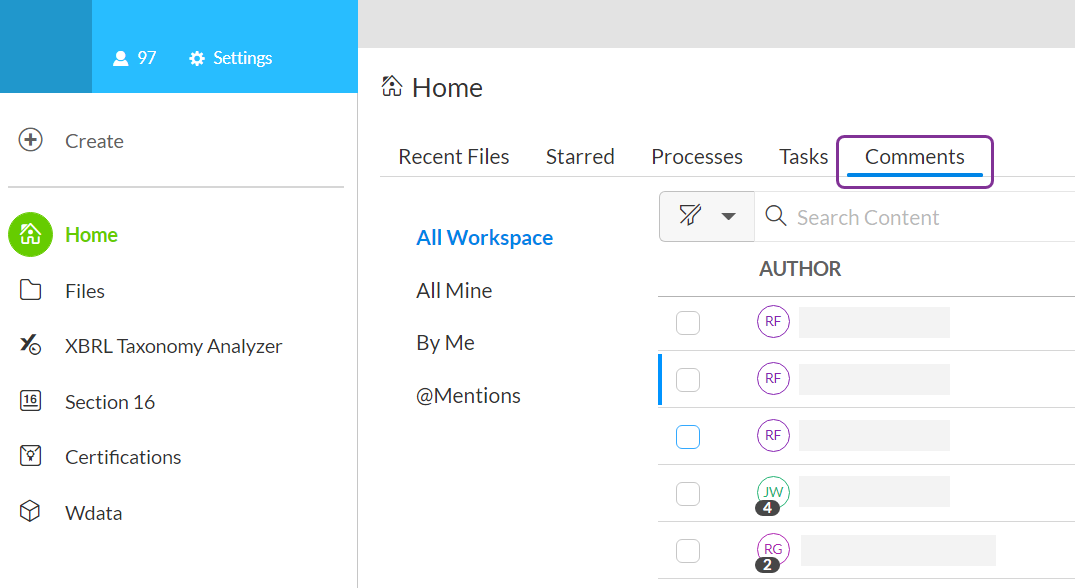Click the Files folder icon
The image size is (1075, 588).
31,291
